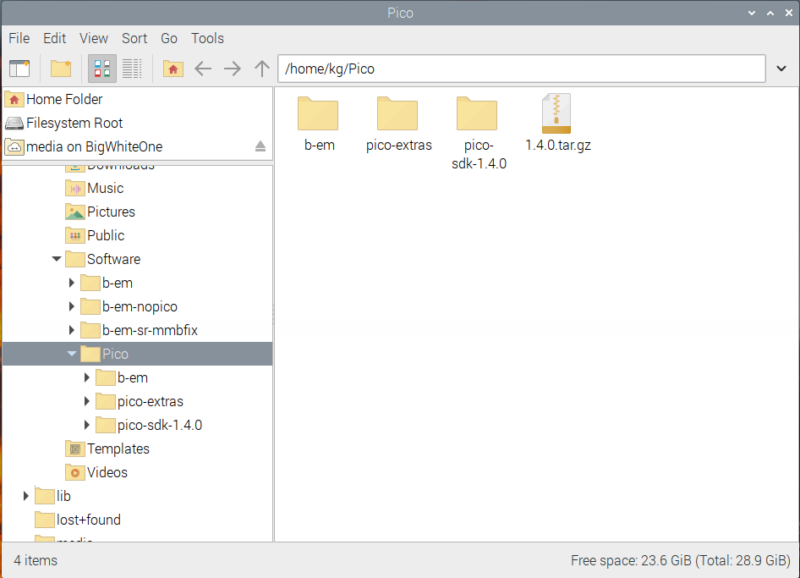Open the 1.4.0.tar.gz archive file
The height and width of the screenshot is (578, 800).
click(x=557, y=125)
